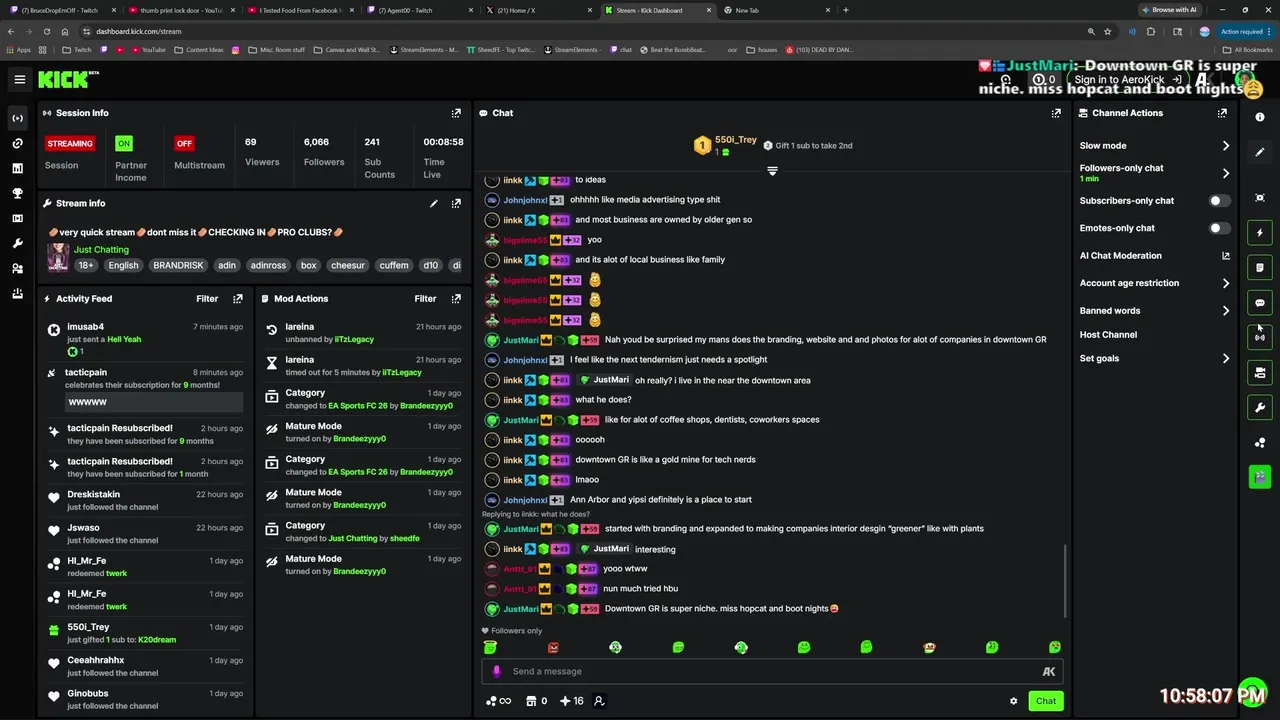Open the hamburger menu beside the Kick logo
This screenshot has width=1280, height=720.
pyautogui.click(x=19, y=79)
